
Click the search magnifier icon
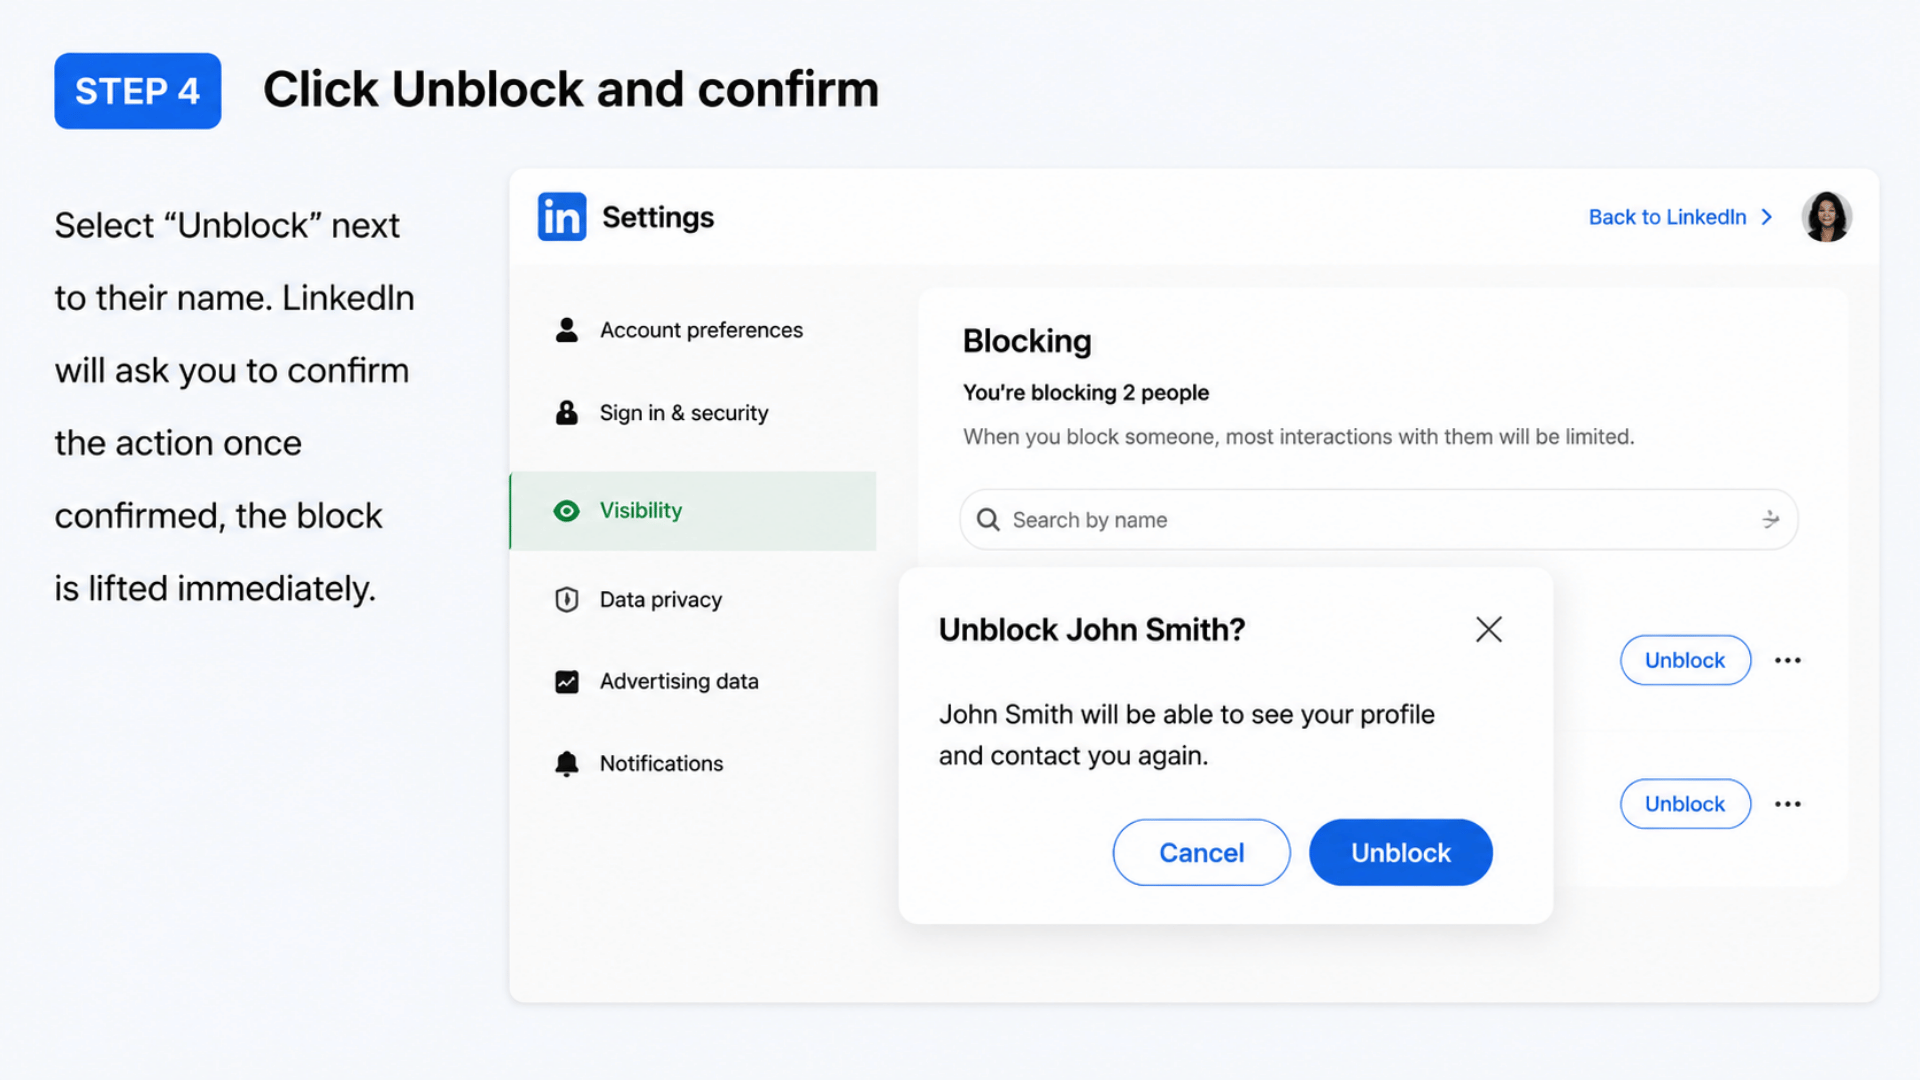[x=988, y=519]
